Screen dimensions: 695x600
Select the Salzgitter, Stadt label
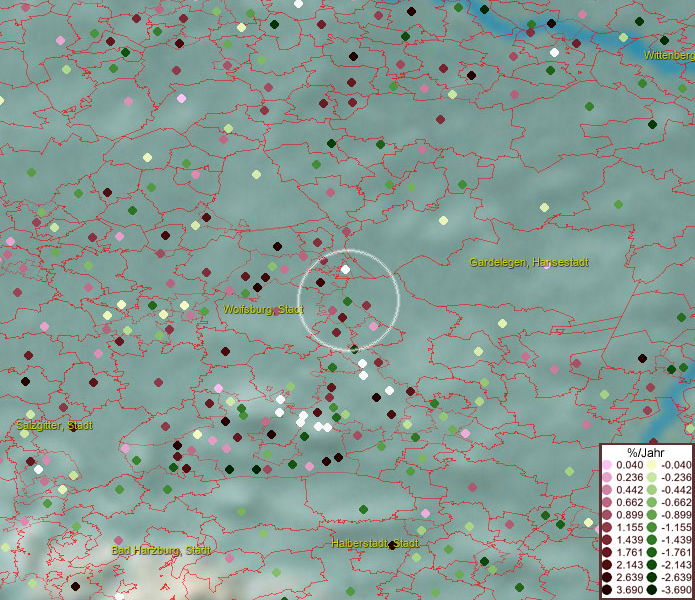(54, 425)
